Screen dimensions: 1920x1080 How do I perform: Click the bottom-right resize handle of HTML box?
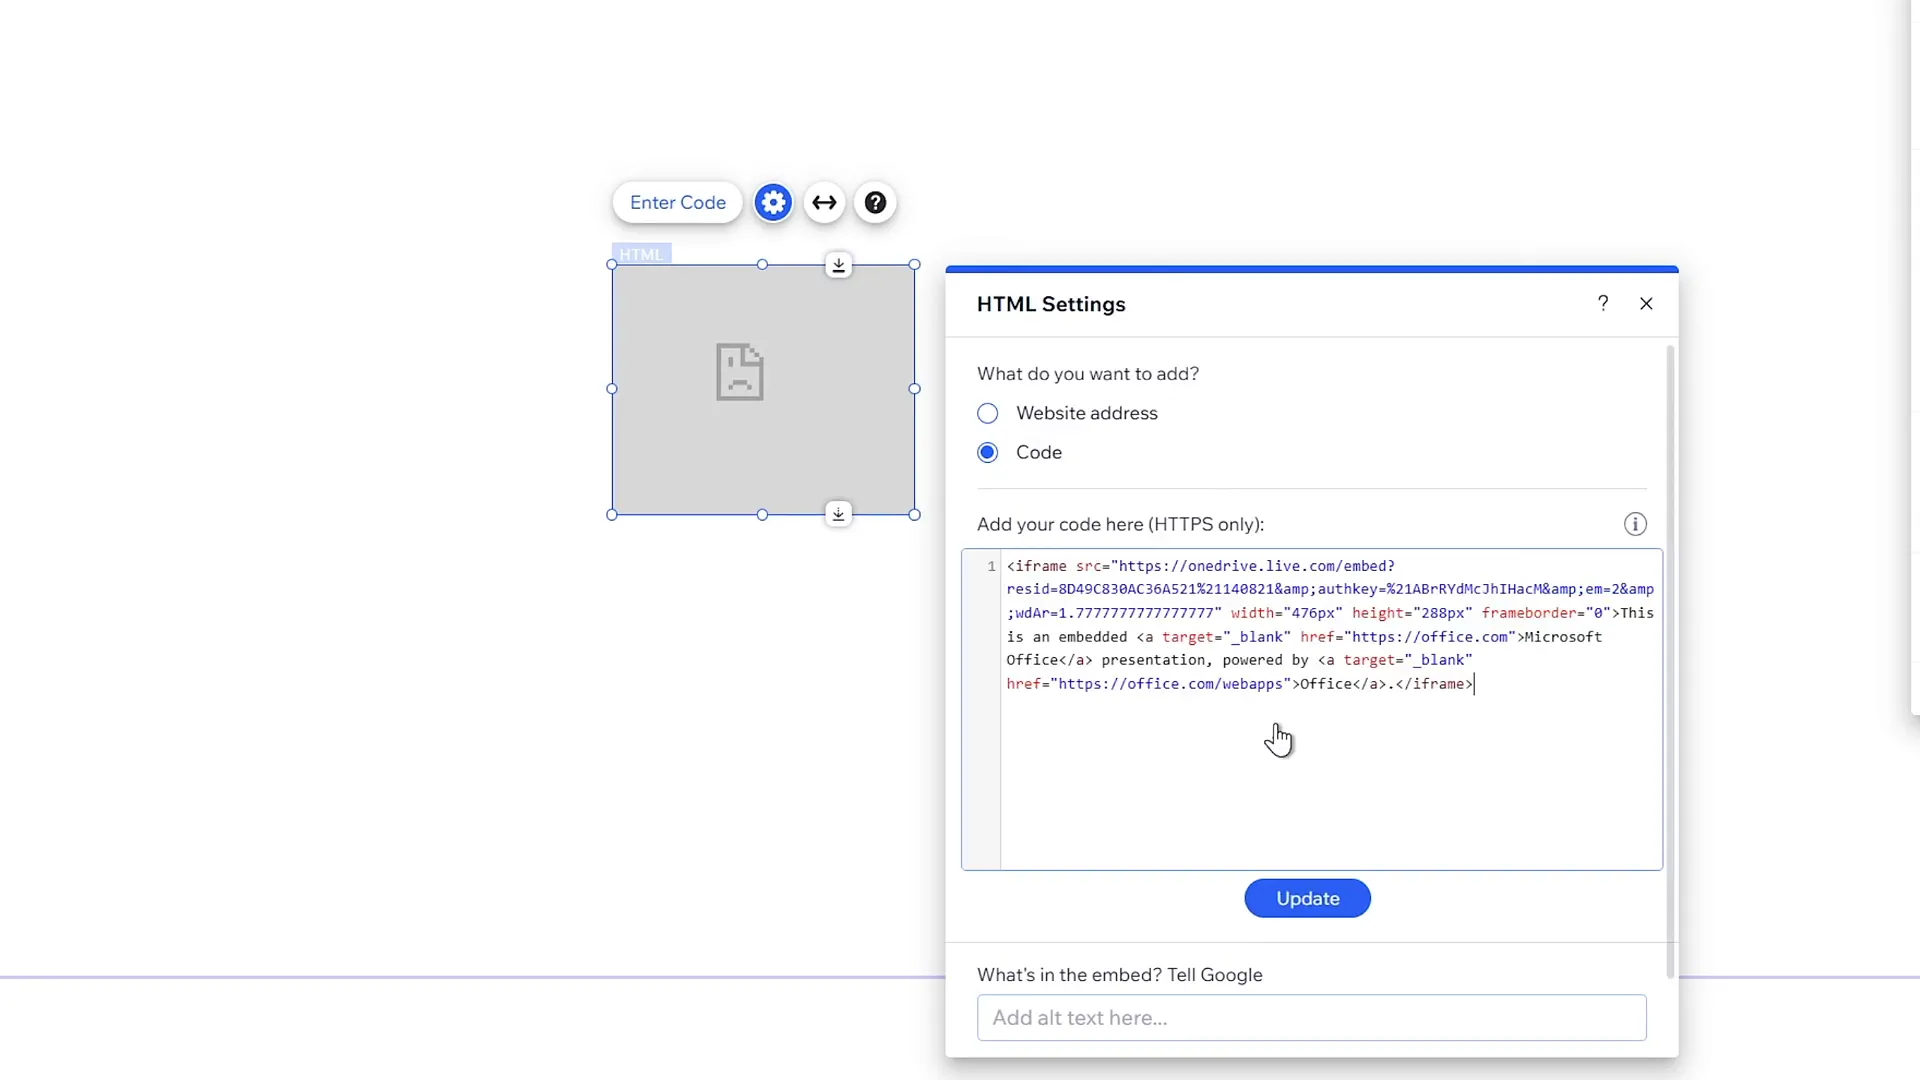914,515
